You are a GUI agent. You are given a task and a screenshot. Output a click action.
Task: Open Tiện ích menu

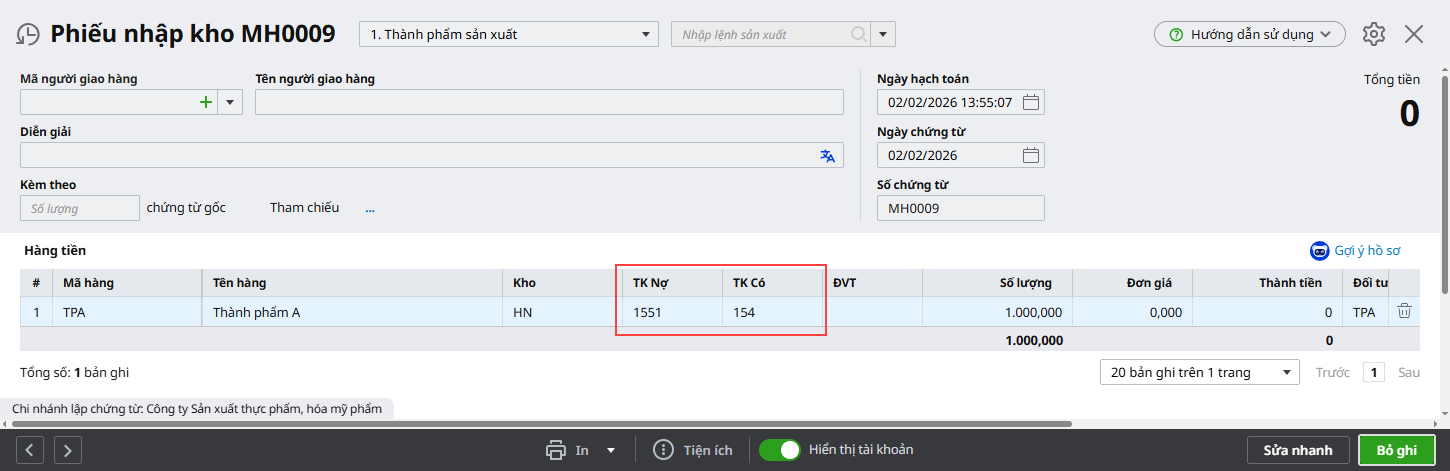[x=692, y=450]
